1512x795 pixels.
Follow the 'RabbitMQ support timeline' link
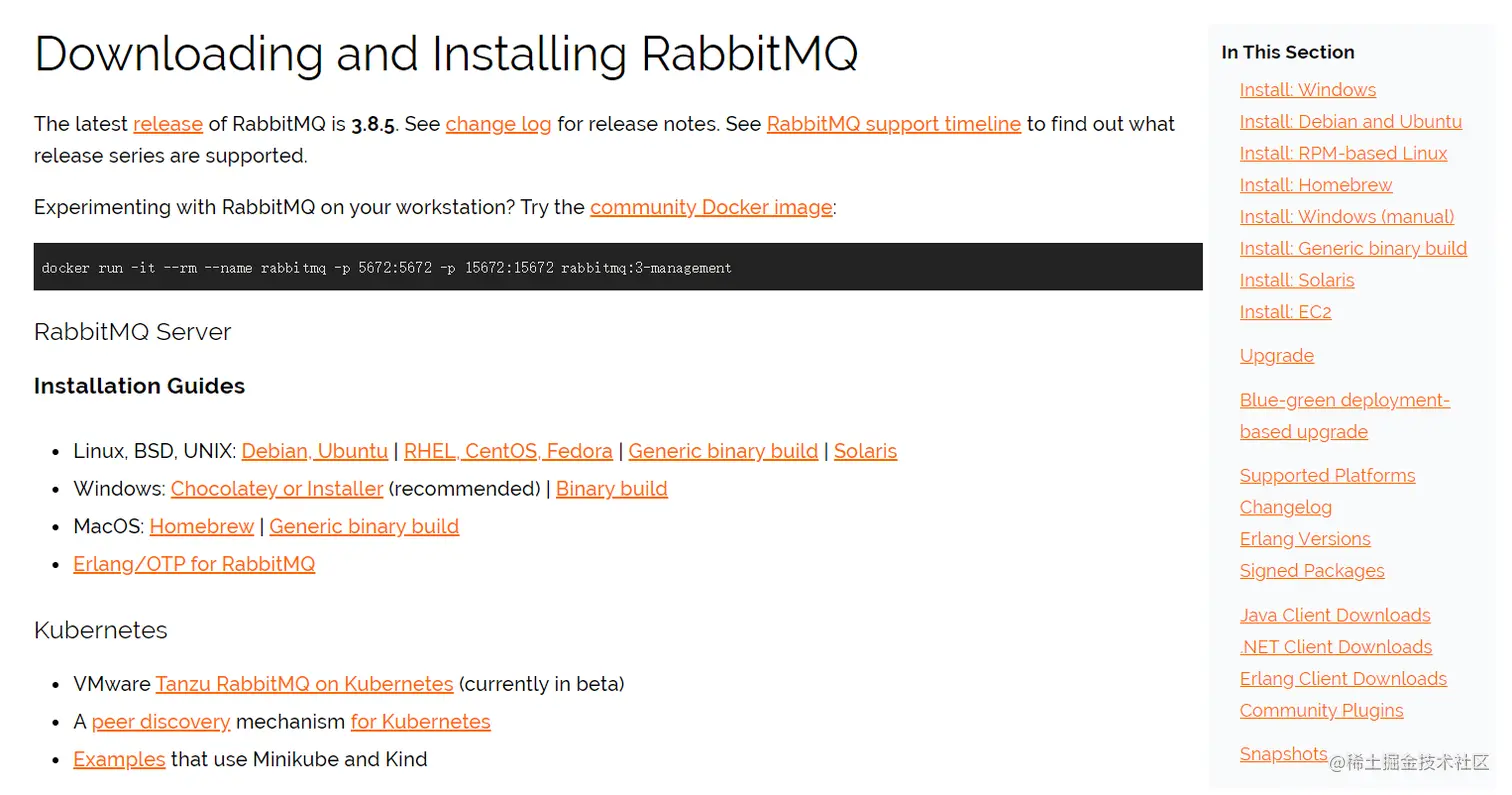pyautogui.click(x=894, y=124)
